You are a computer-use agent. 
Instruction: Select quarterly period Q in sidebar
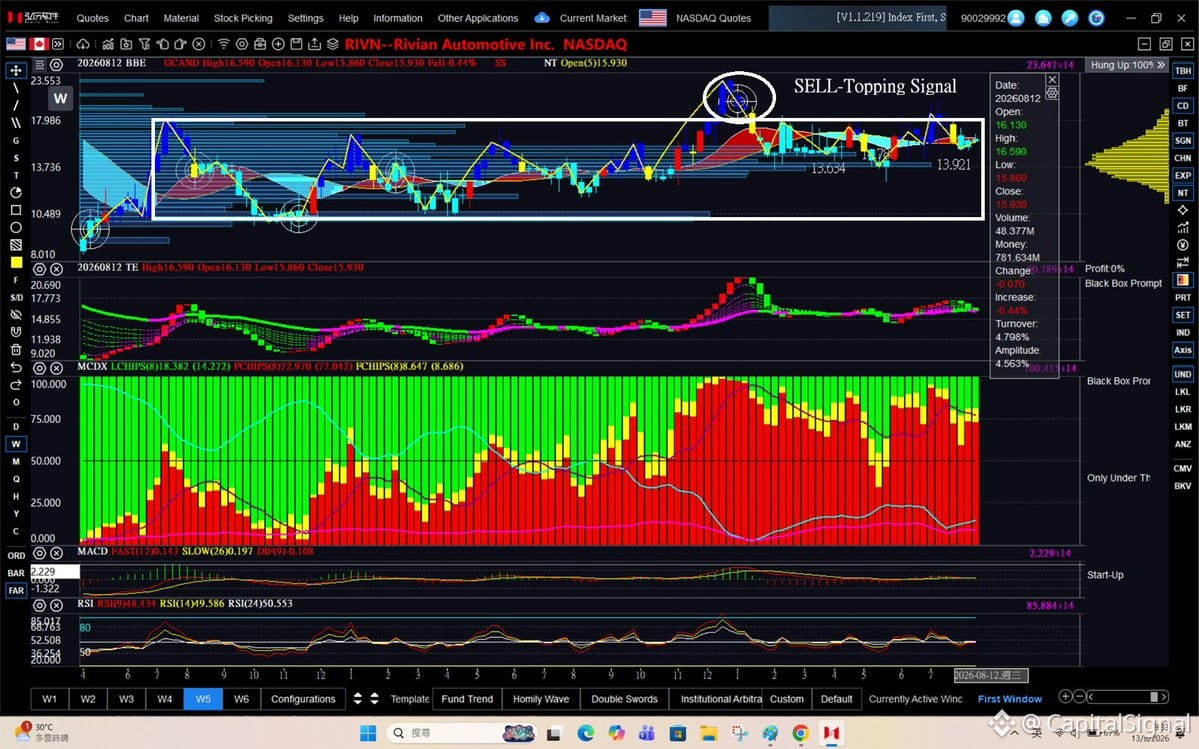pyautogui.click(x=15, y=478)
